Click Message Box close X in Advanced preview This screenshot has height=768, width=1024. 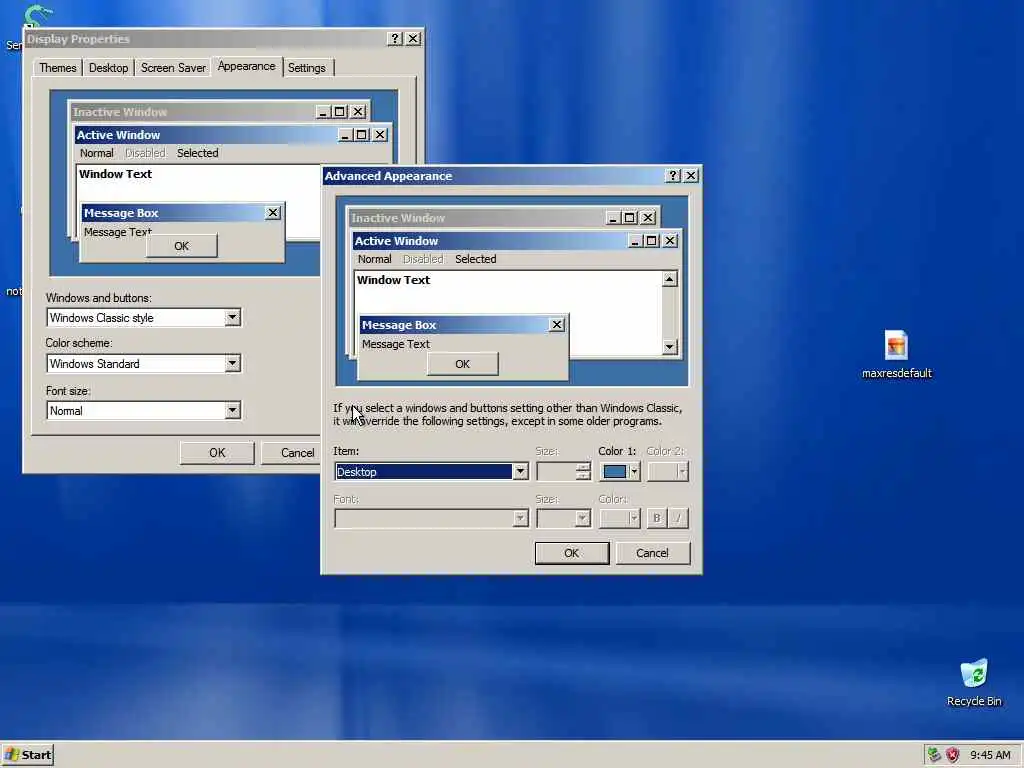tap(556, 325)
